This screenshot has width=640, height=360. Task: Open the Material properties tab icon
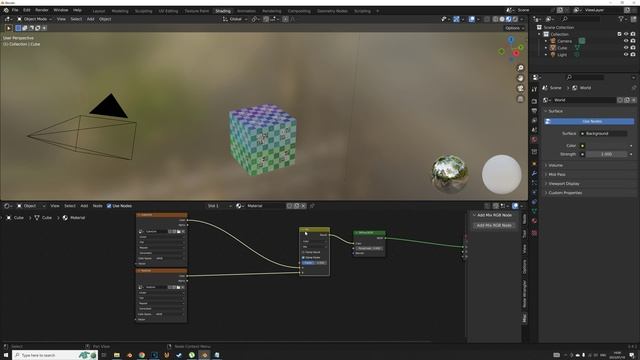tap(534, 220)
